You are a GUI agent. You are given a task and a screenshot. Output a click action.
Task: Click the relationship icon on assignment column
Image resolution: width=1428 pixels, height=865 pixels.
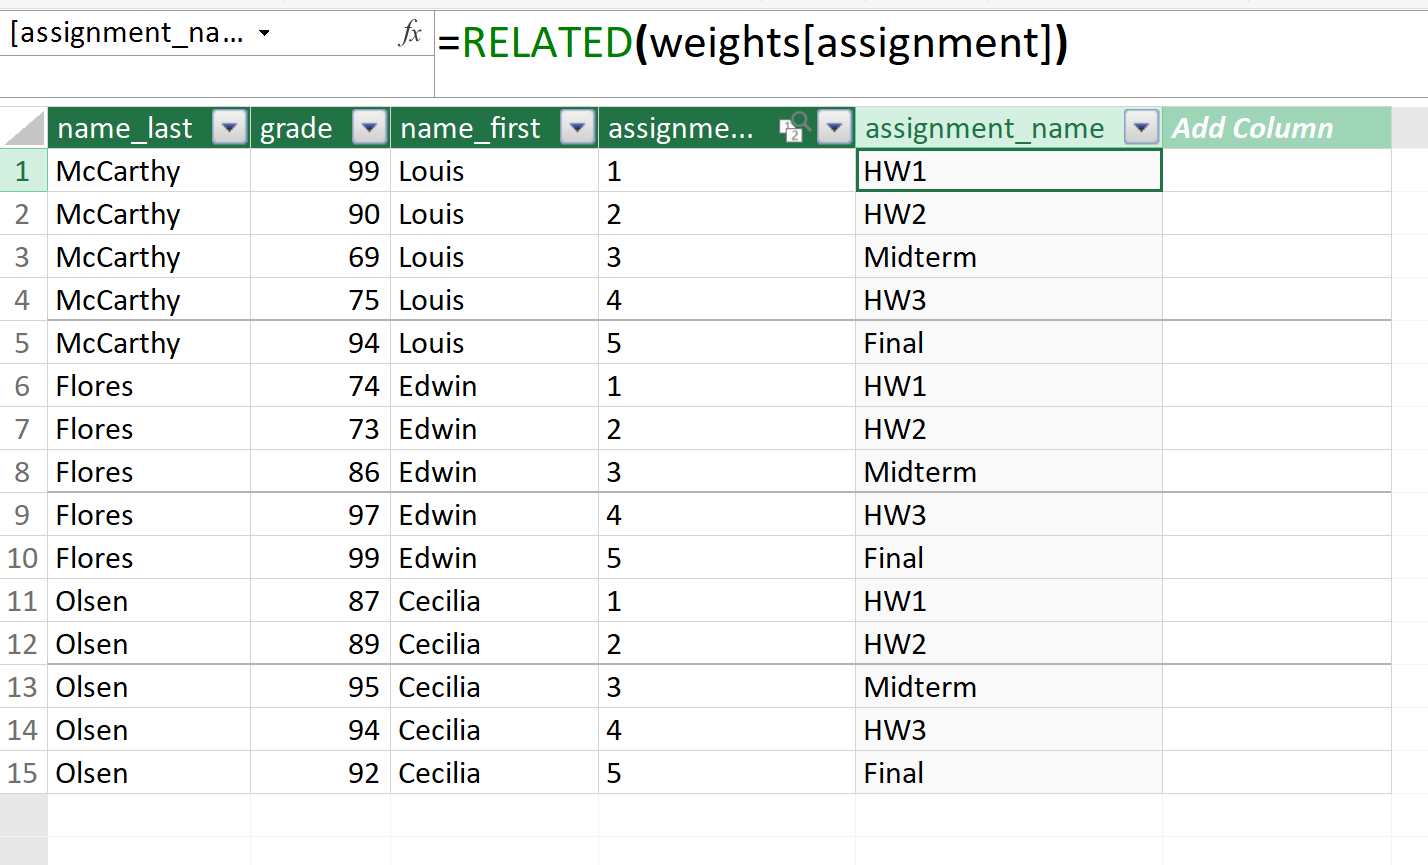[x=793, y=128]
